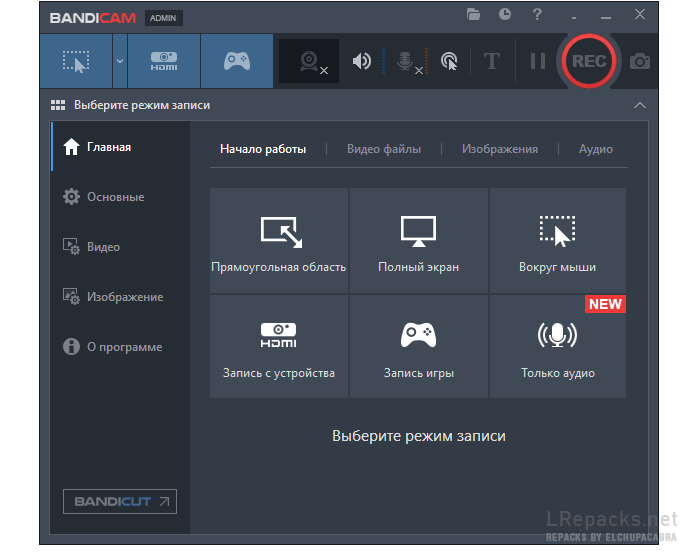The width and height of the screenshot is (700, 560).
Task: Open the Bandicut link button
Action: point(120,501)
